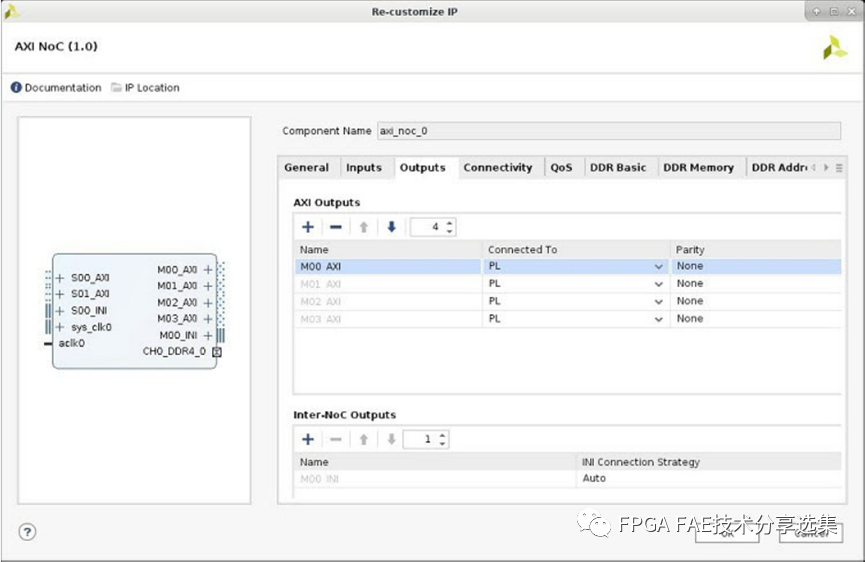Remove selected AXI output with minus icon

335,227
